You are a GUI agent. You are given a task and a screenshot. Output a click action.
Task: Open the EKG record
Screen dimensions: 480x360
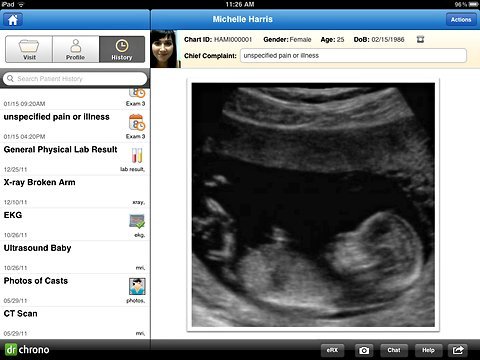point(75,225)
